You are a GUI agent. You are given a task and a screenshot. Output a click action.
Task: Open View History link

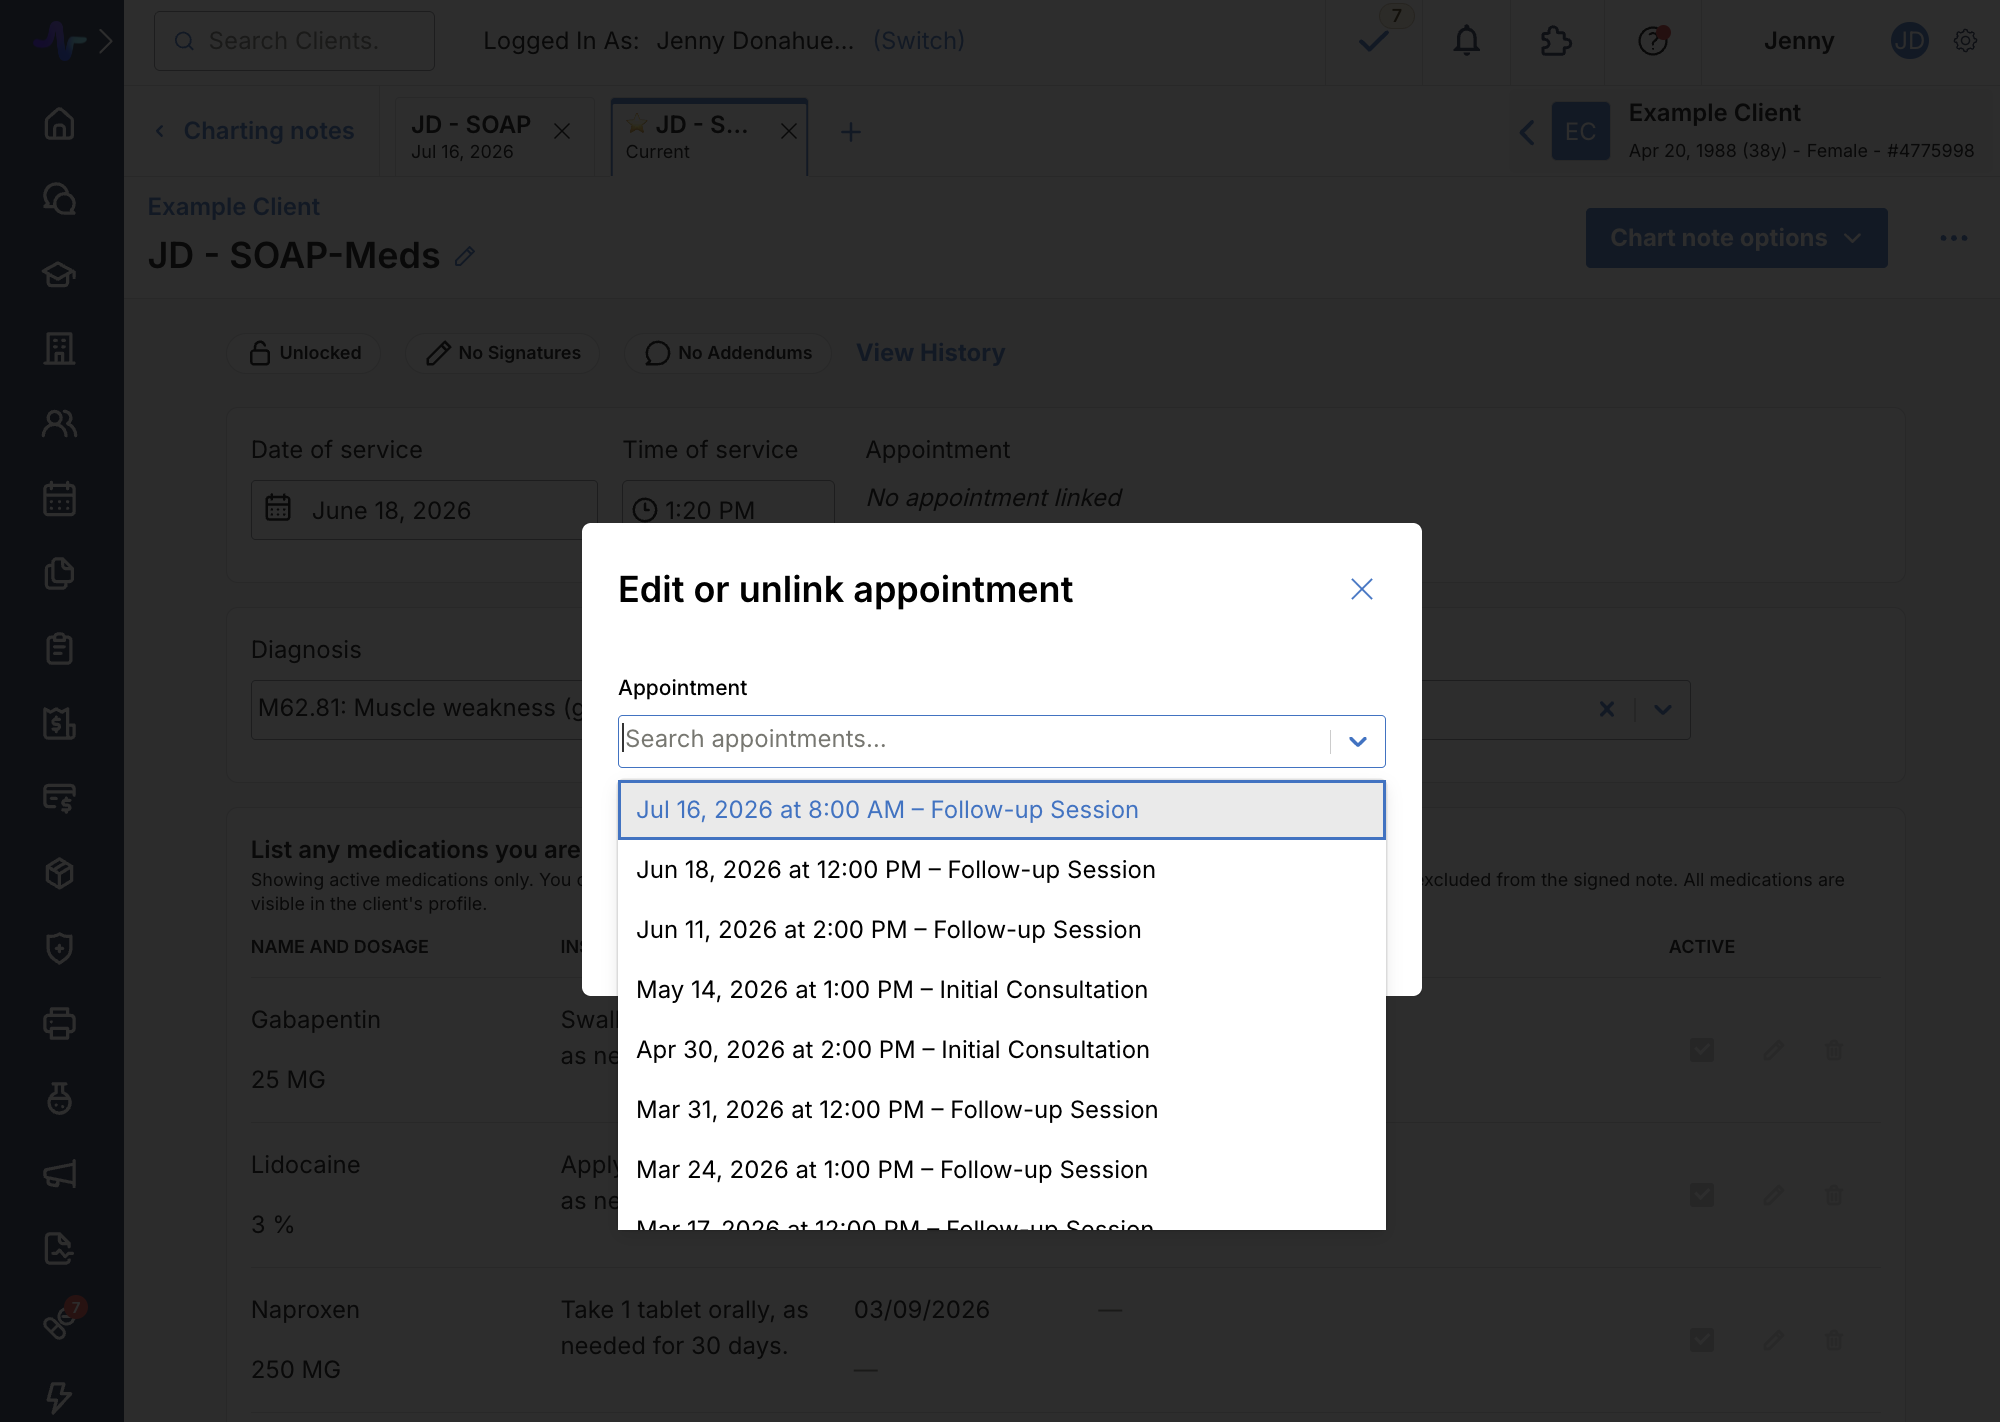point(931,353)
